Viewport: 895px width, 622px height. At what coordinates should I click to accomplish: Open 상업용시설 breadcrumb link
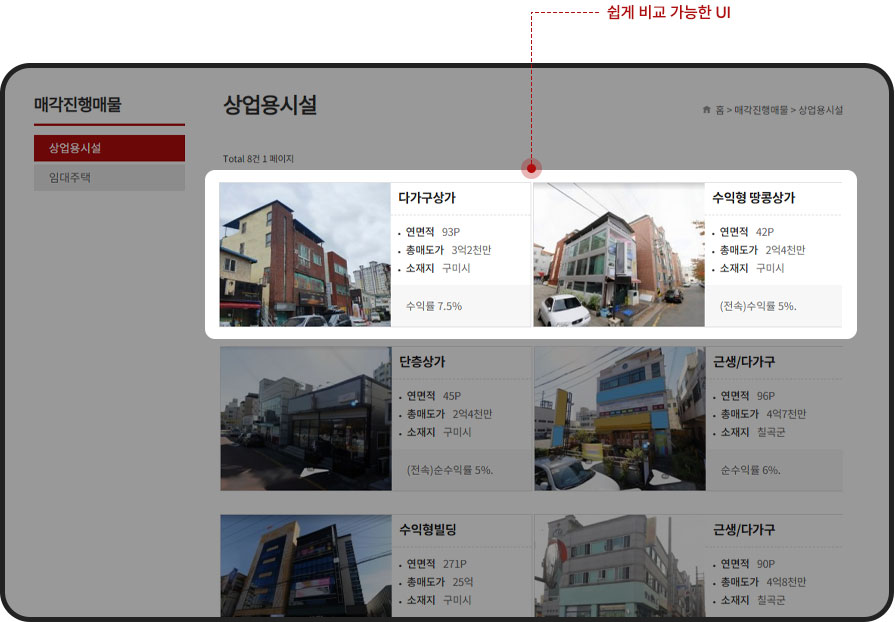click(820, 110)
